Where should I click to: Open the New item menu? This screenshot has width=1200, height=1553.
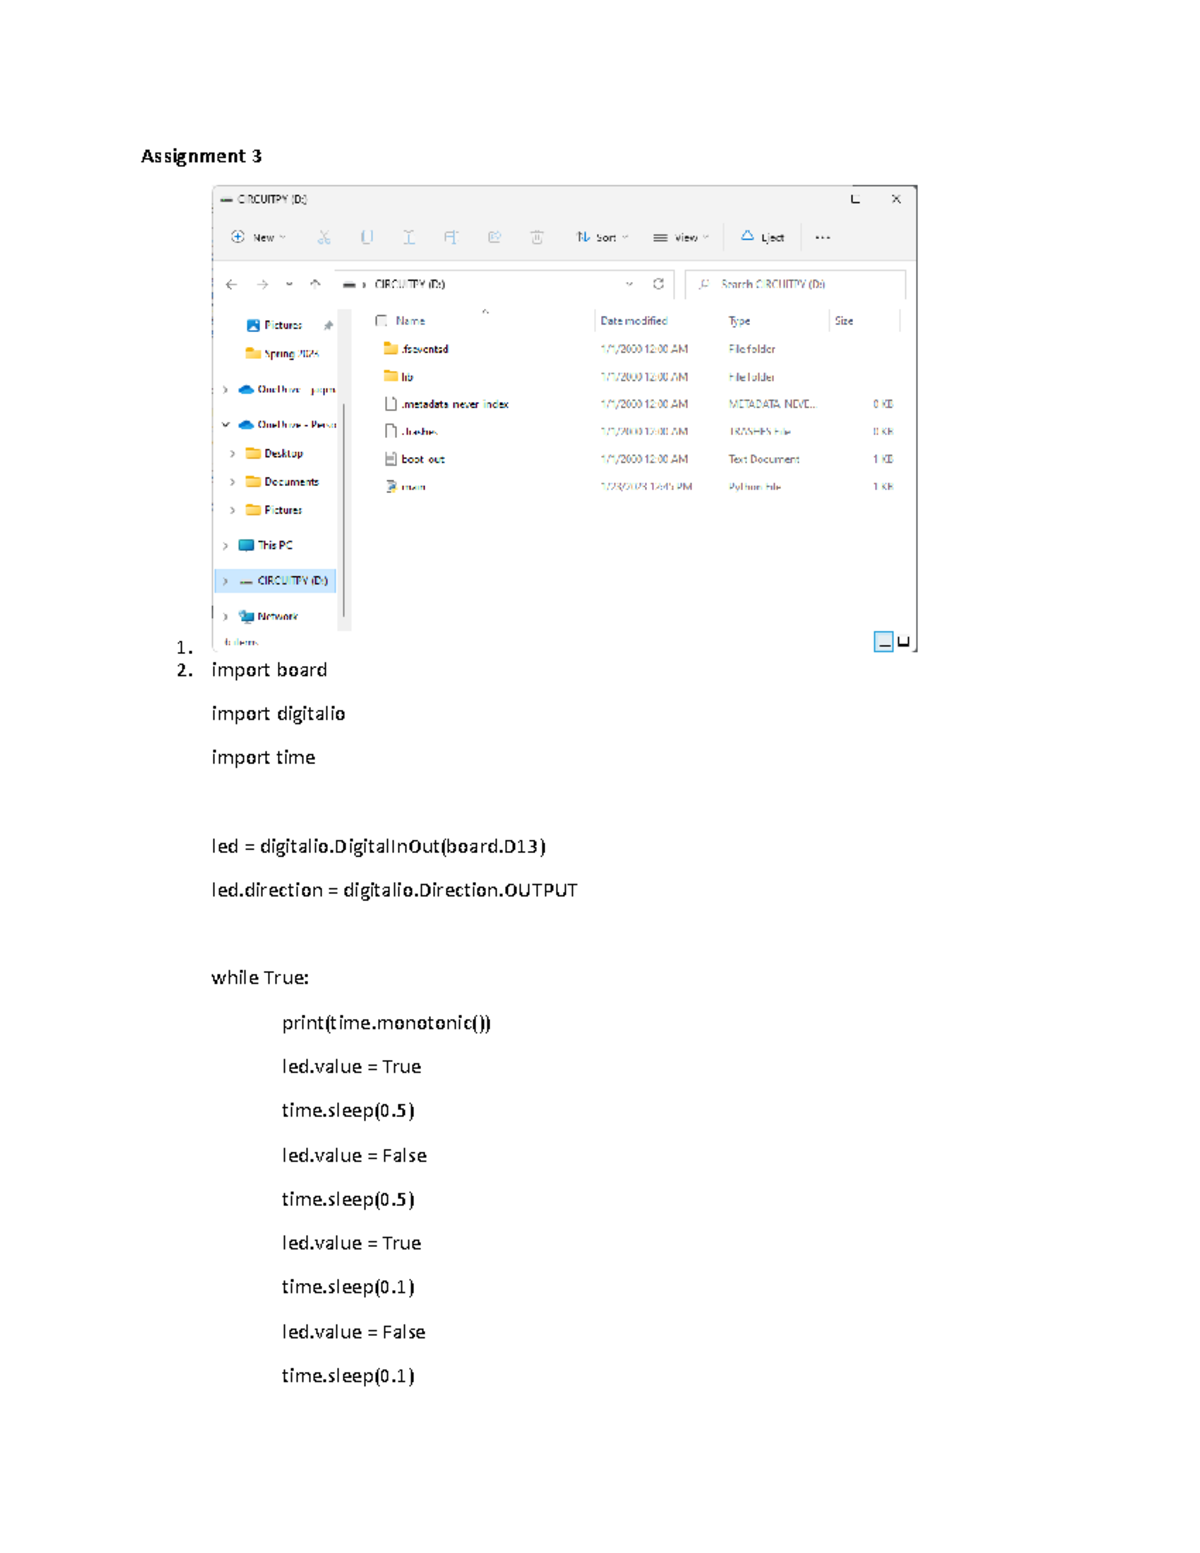[259, 238]
